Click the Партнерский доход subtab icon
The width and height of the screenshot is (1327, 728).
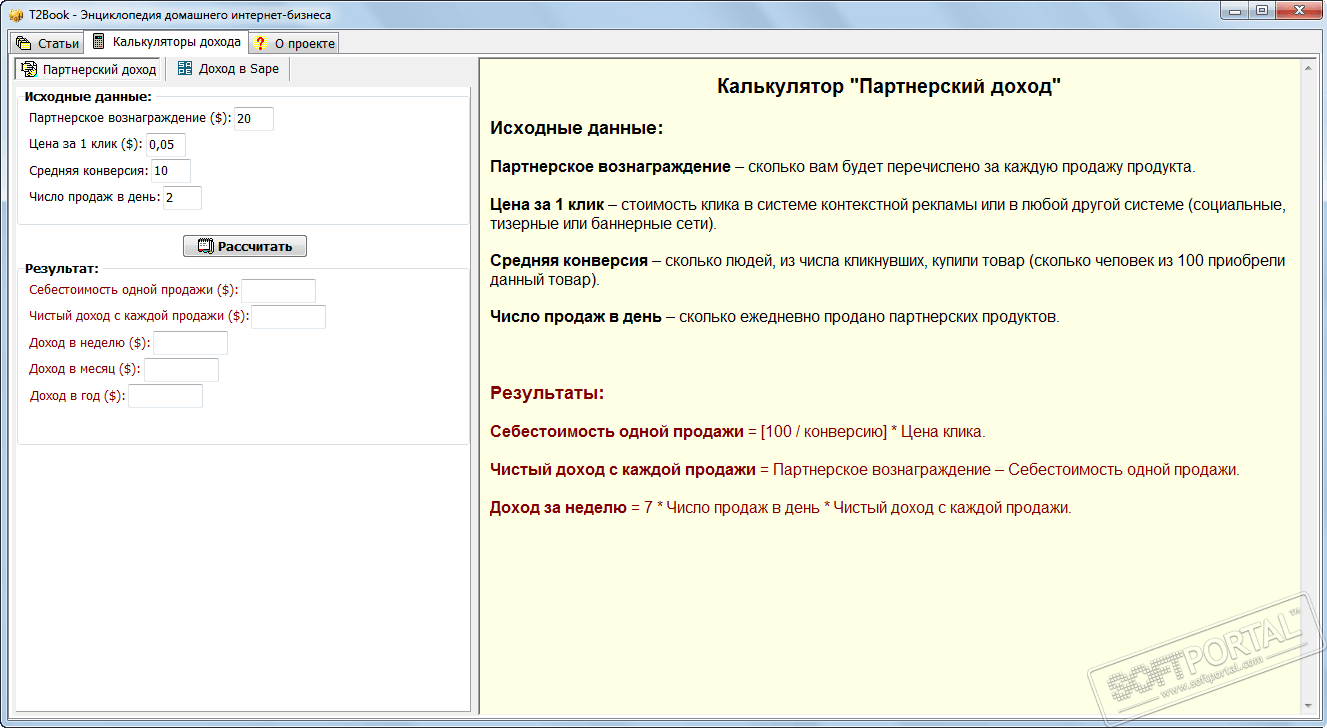(x=30, y=69)
